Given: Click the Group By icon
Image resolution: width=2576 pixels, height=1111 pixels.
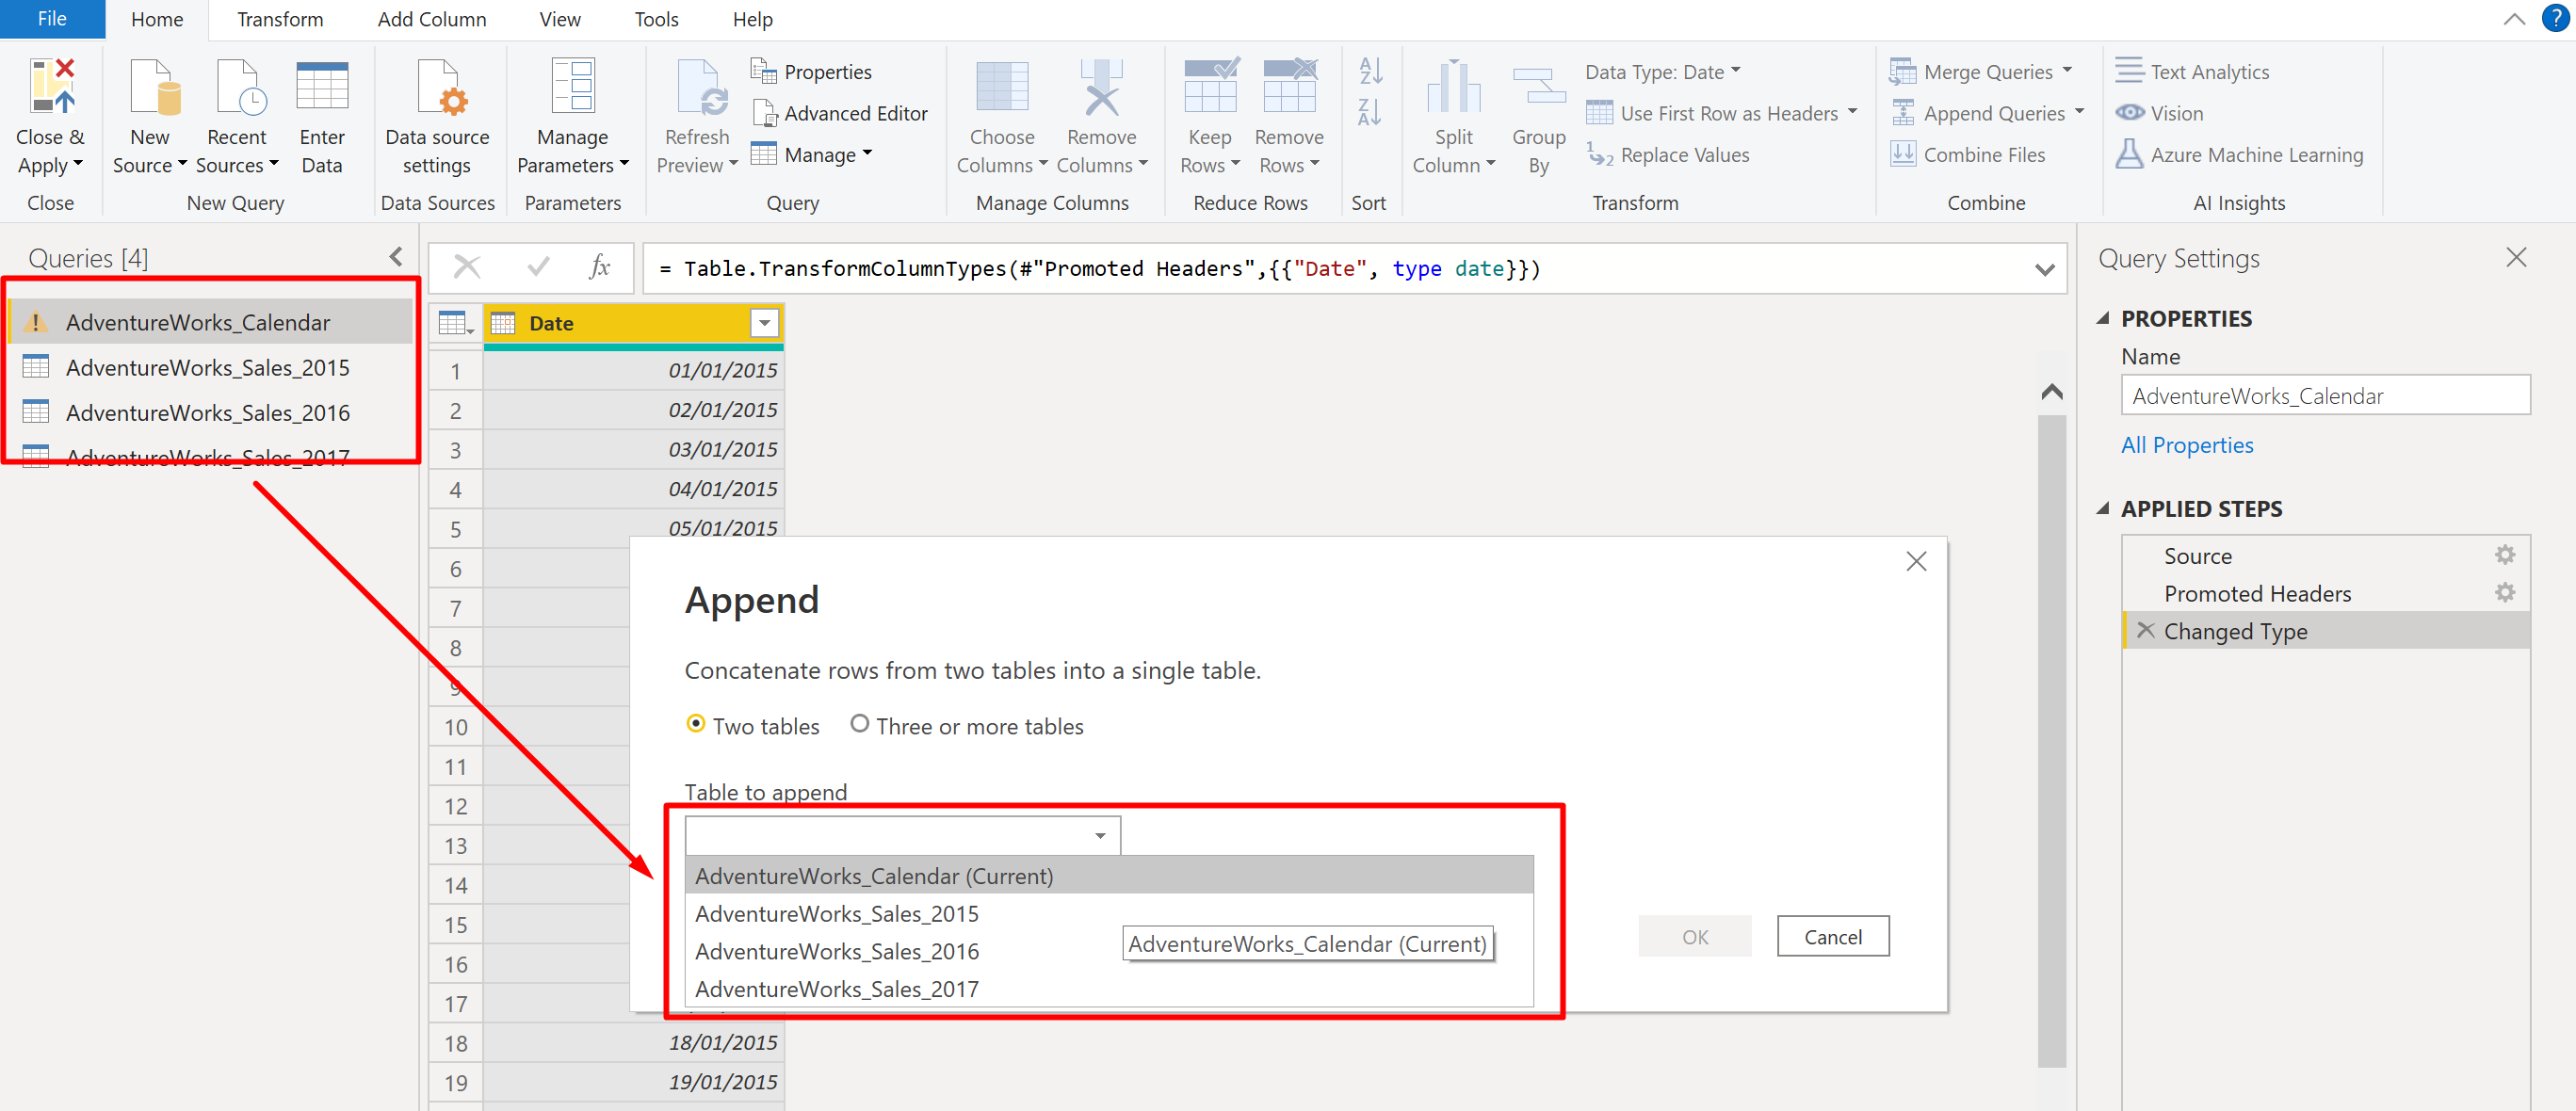Looking at the screenshot, I should pyautogui.click(x=1539, y=86).
